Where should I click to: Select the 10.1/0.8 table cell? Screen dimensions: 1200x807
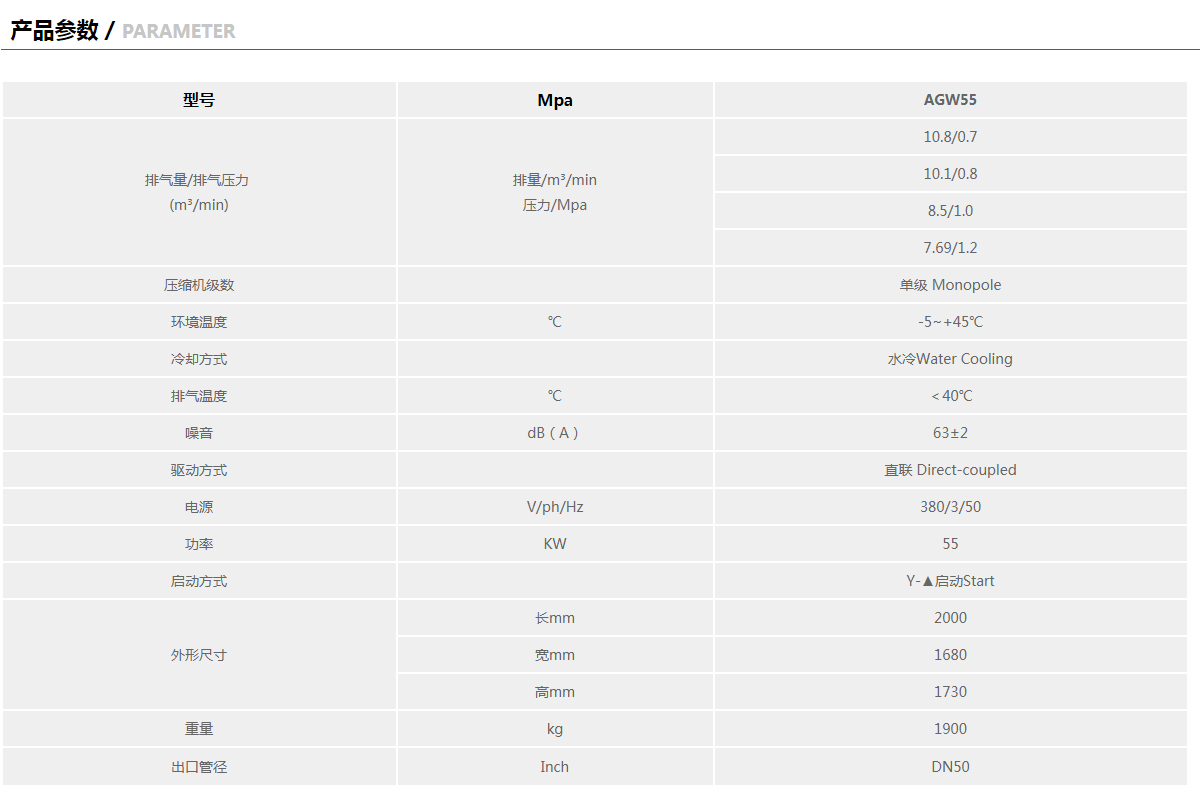pos(950,174)
